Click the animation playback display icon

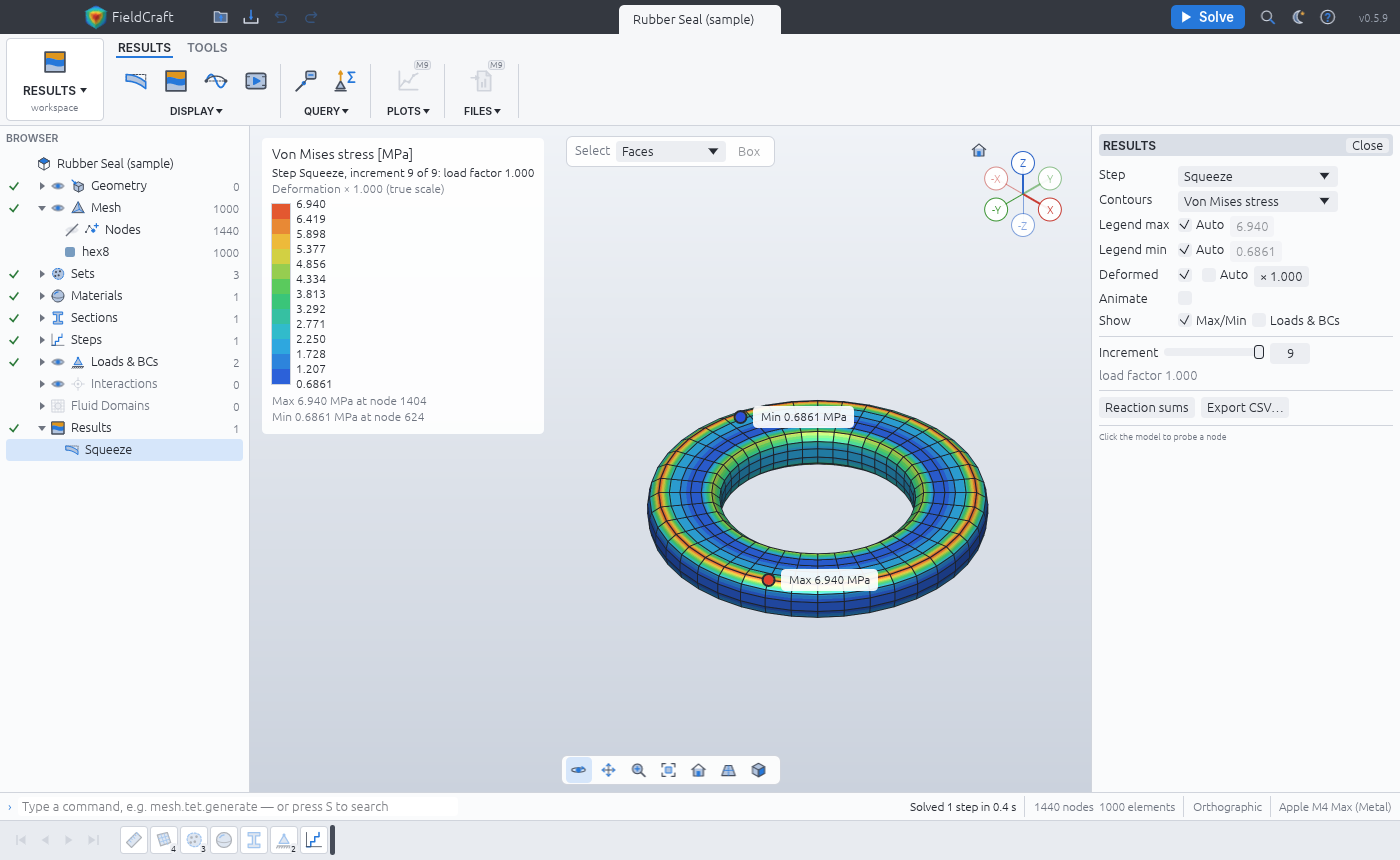(256, 80)
